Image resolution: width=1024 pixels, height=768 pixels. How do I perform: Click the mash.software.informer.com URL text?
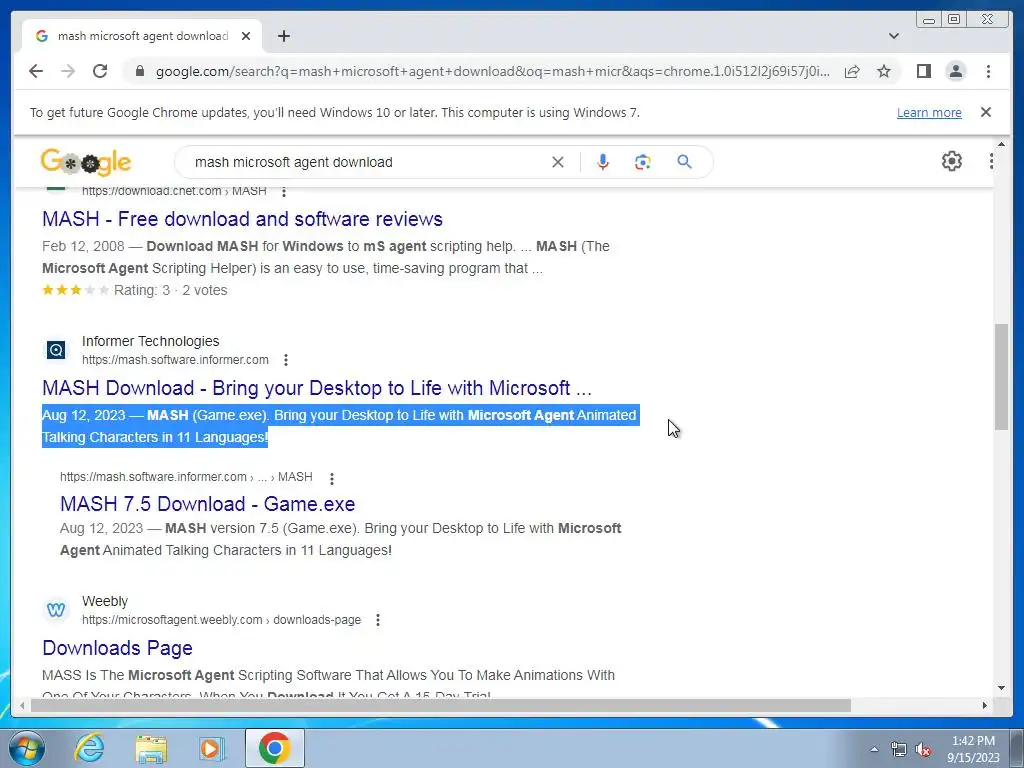coord(175,360)
